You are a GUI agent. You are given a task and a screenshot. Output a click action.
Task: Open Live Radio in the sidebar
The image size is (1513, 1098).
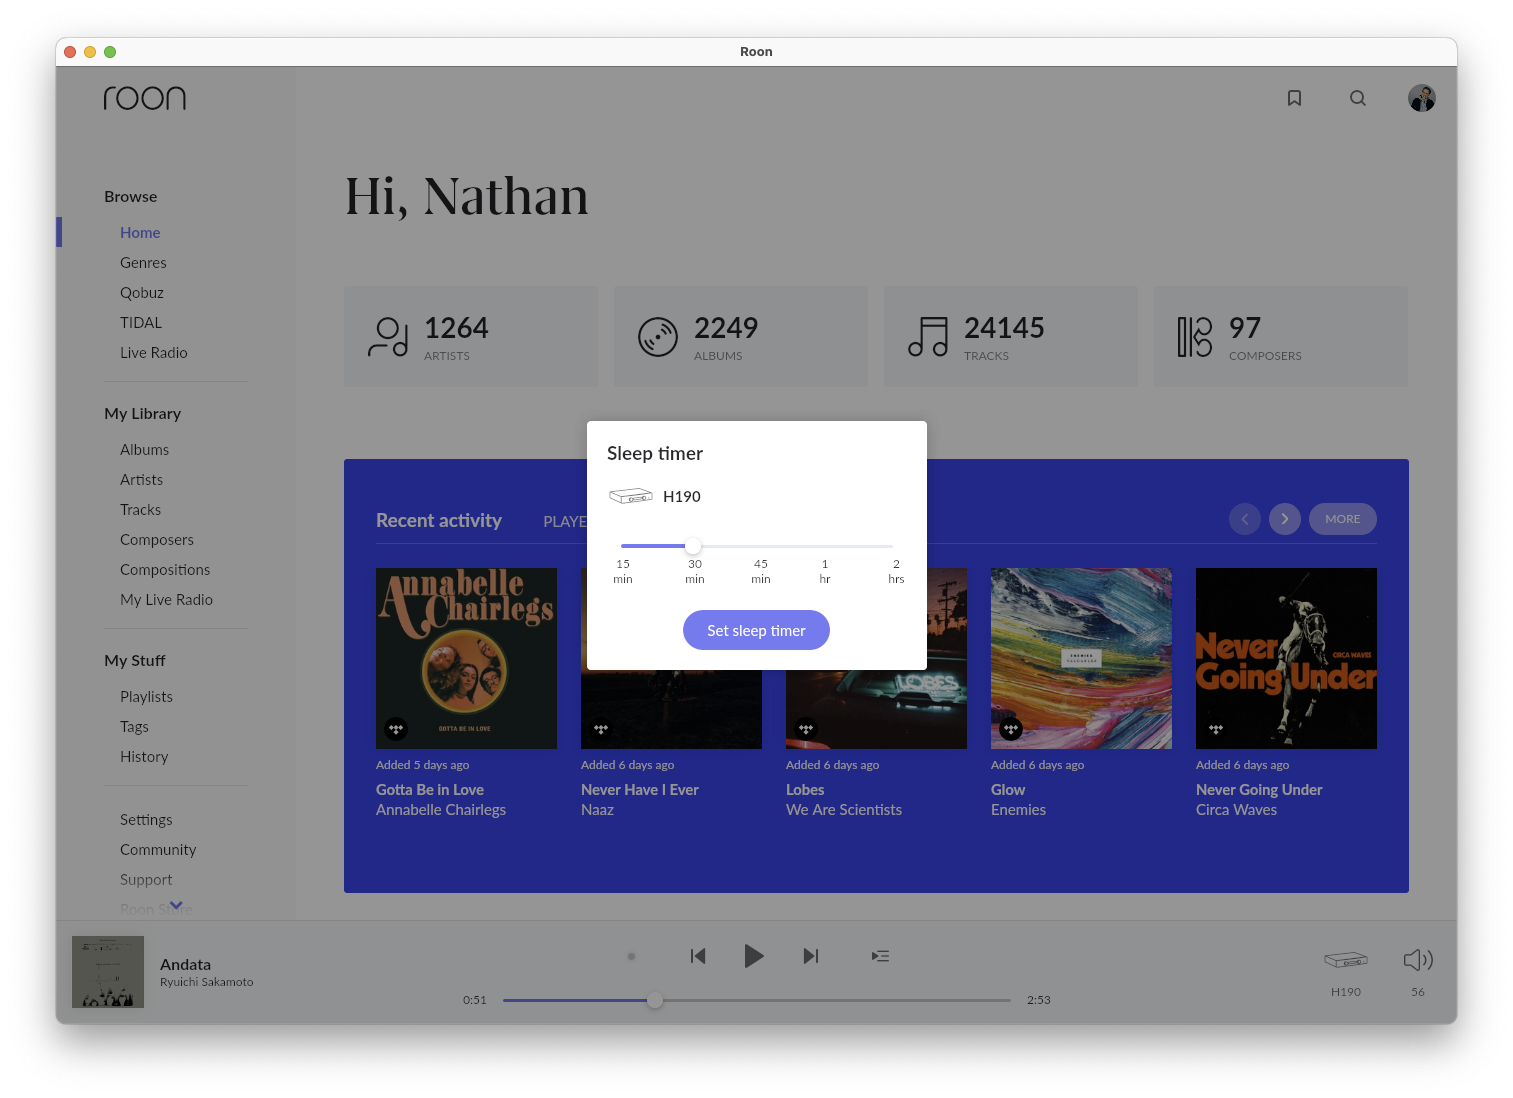154,352
